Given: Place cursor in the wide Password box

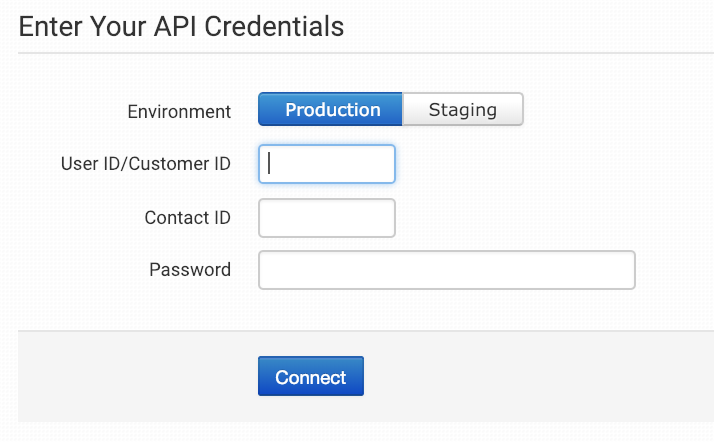Looking at the screenshot, I should click(446, 270).
